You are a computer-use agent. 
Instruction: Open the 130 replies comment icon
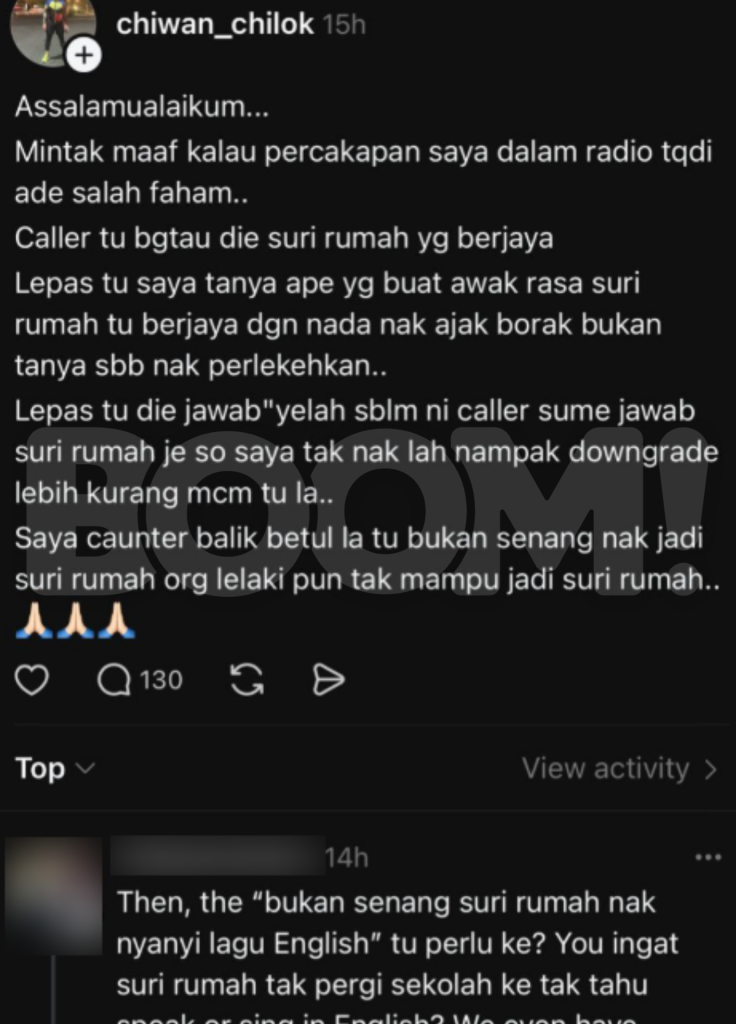click(x=114, y=680)
